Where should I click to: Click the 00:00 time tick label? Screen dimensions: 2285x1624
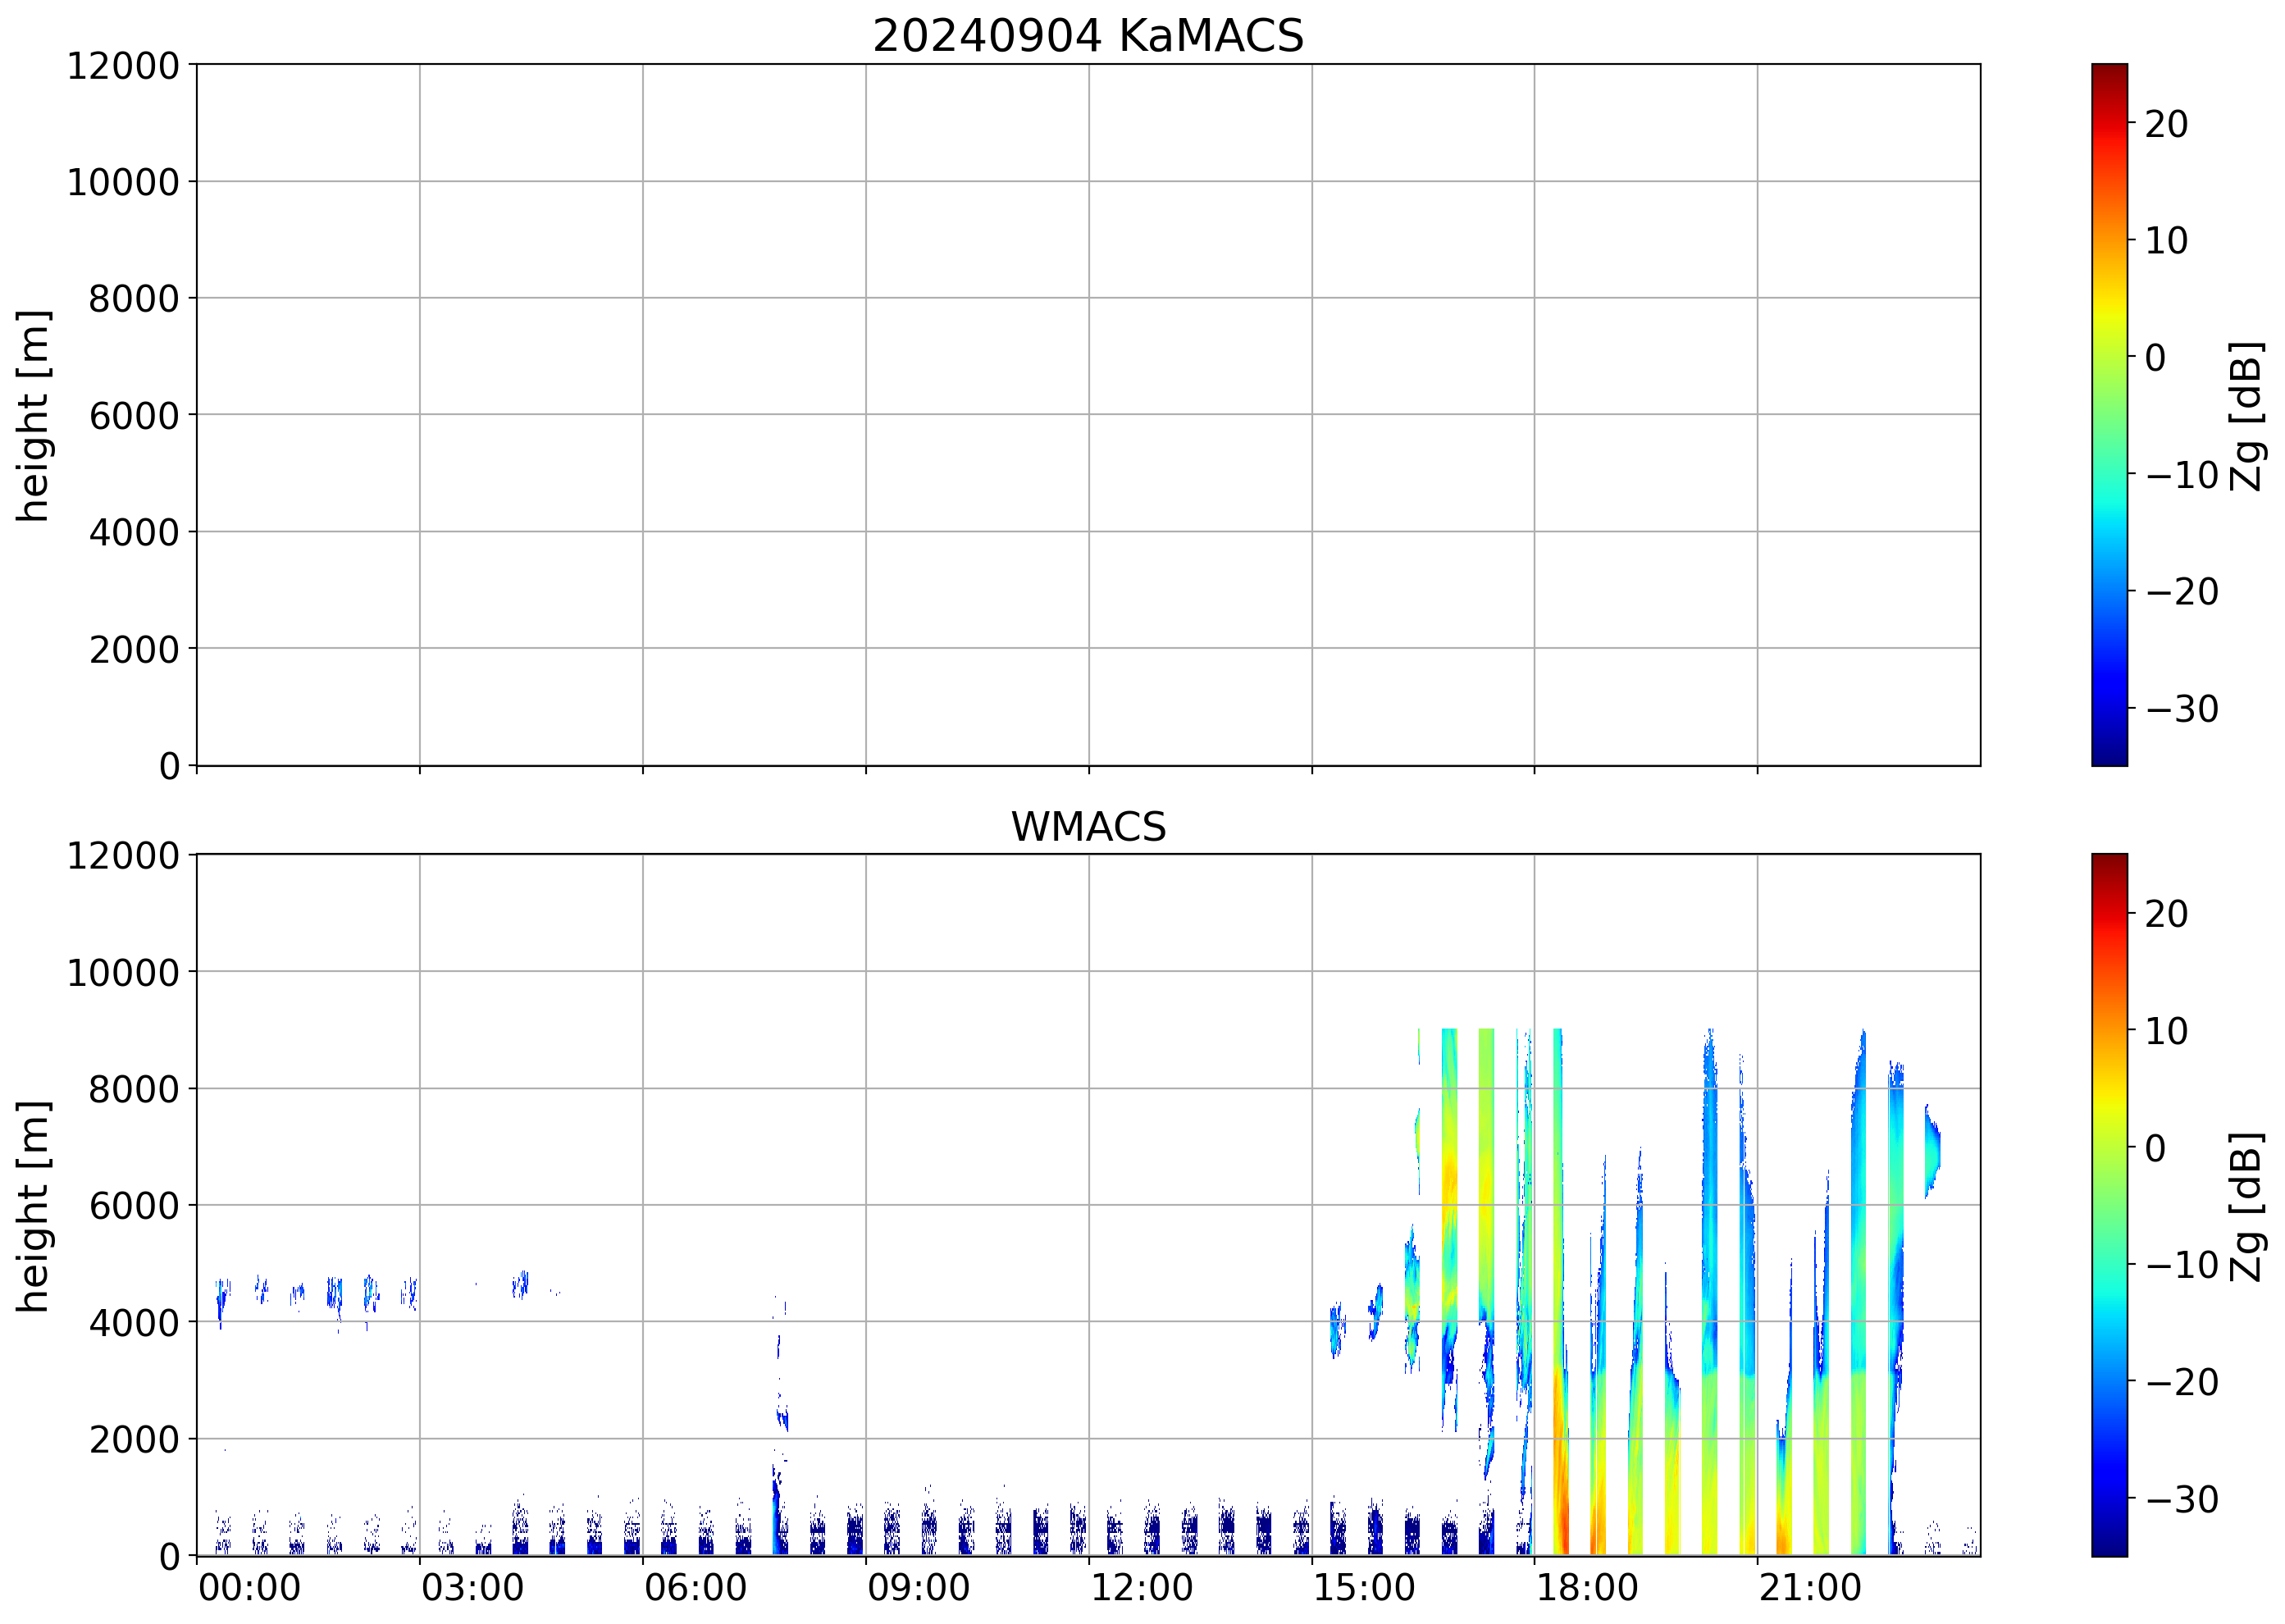point(249,1588)
